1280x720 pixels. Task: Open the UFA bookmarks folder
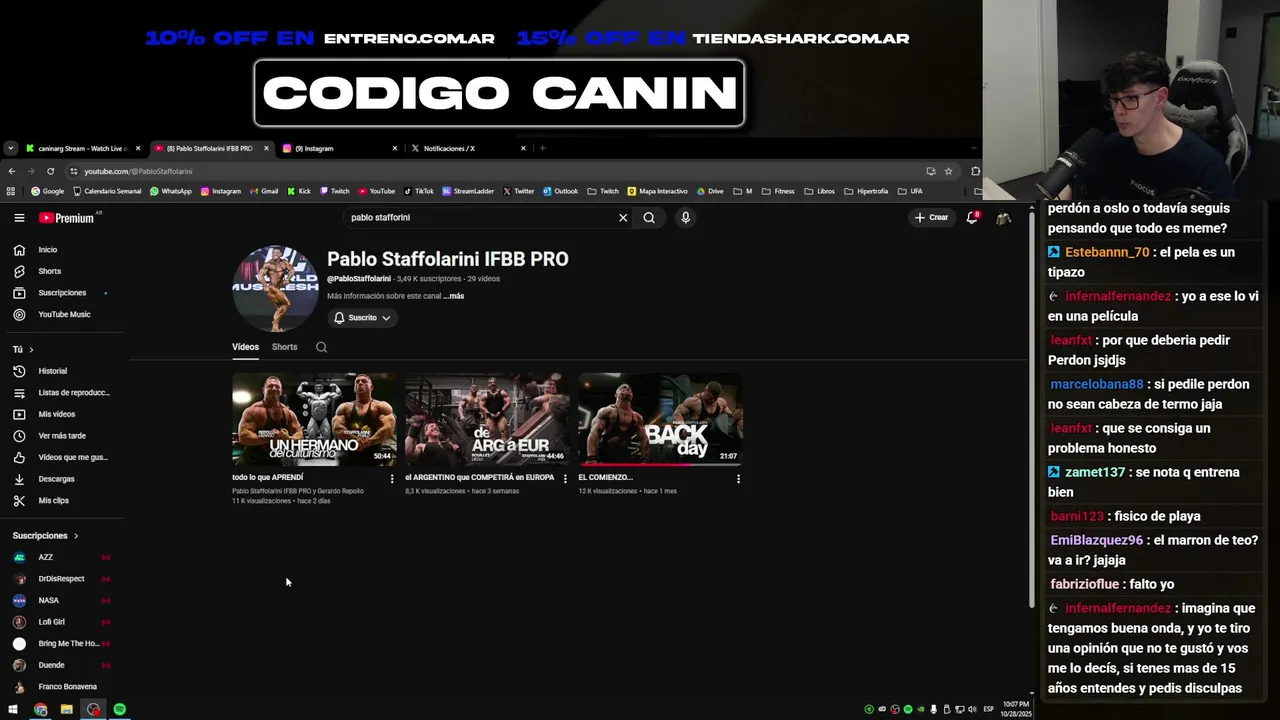coord(910,191)
